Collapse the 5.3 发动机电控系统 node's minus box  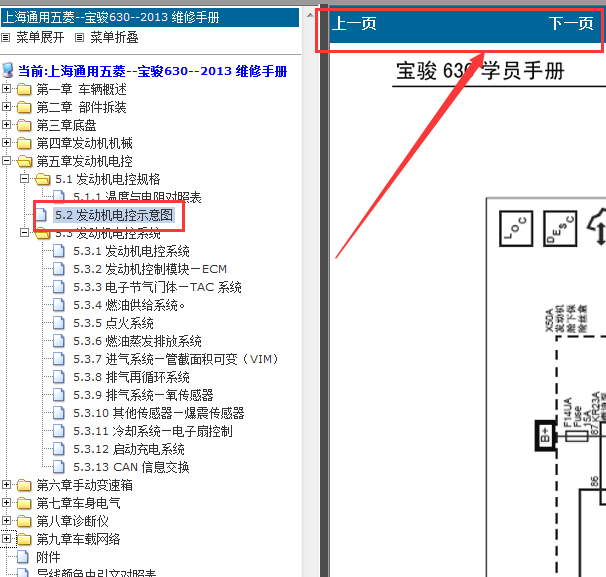click(x=24, y=232)
